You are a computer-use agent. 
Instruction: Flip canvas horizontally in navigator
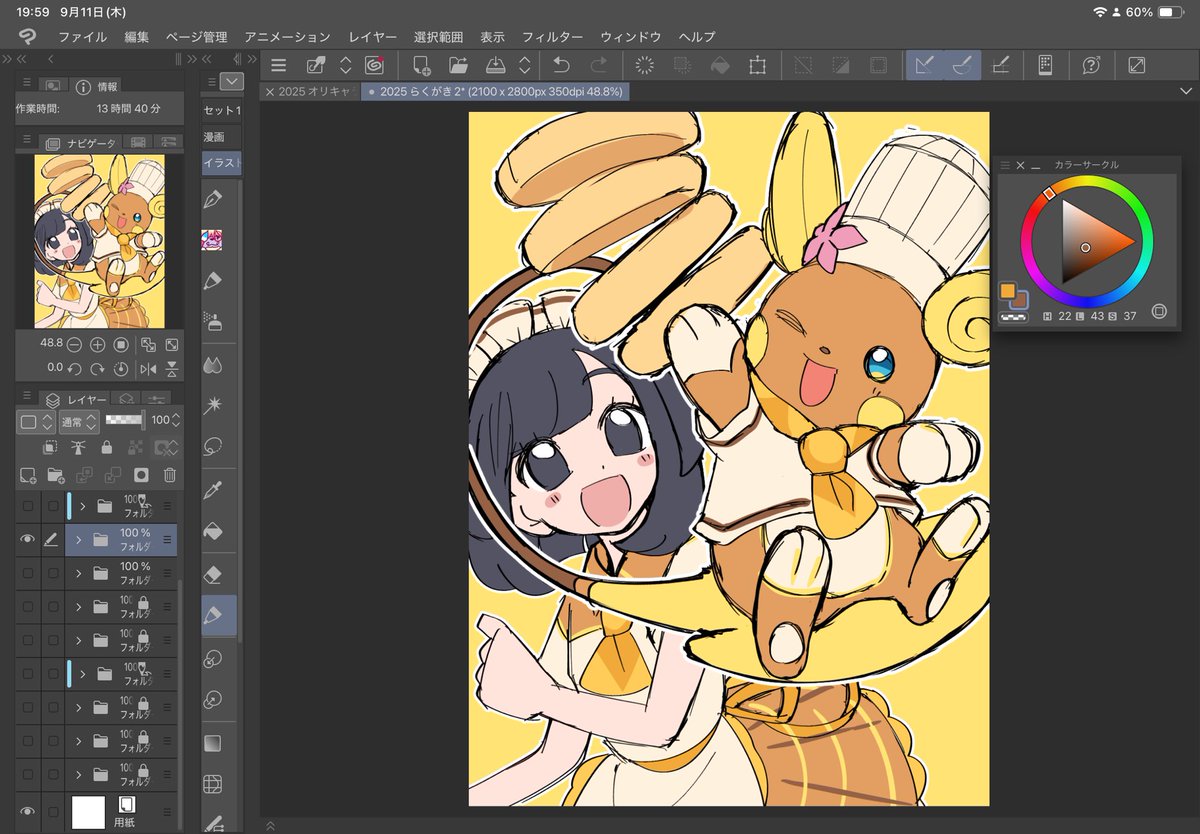click(x=148, y=369)
